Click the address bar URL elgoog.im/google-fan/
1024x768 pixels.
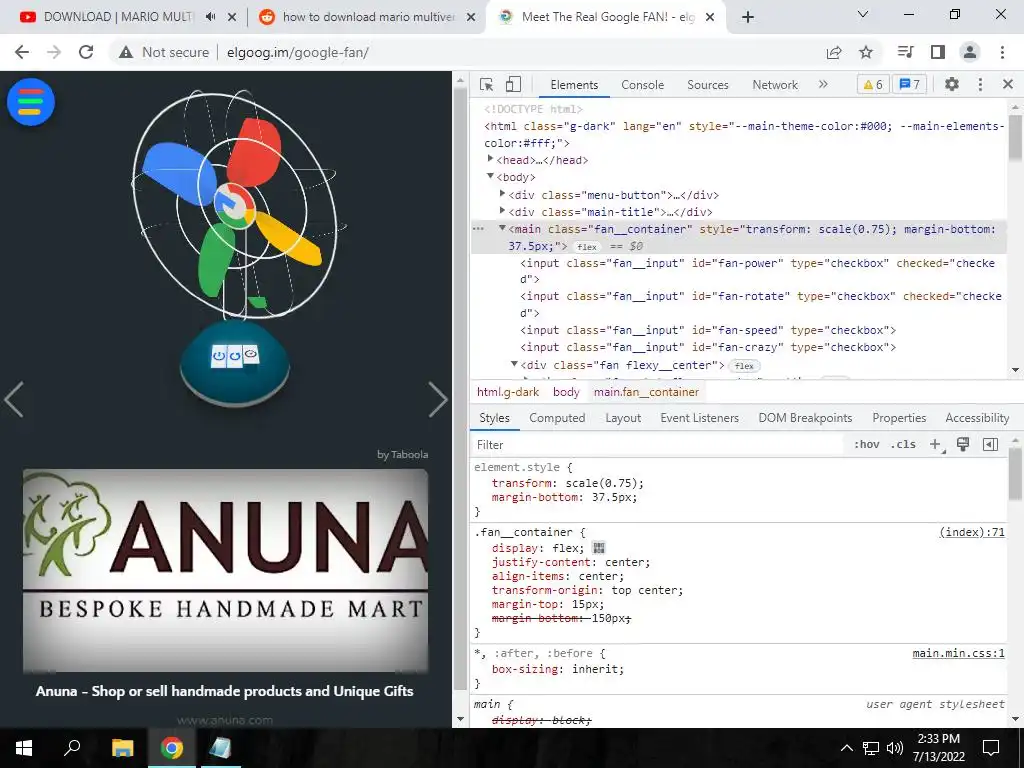click(298, 52)
